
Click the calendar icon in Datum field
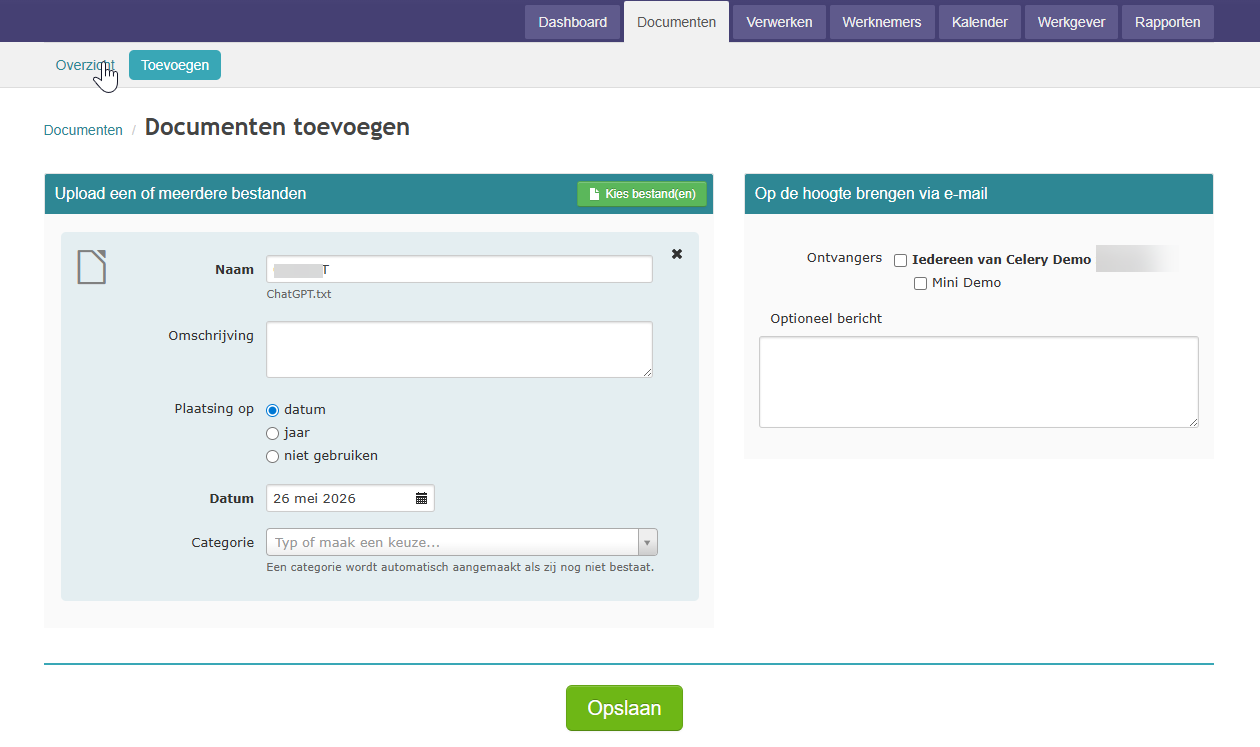[x=421, y=498]
